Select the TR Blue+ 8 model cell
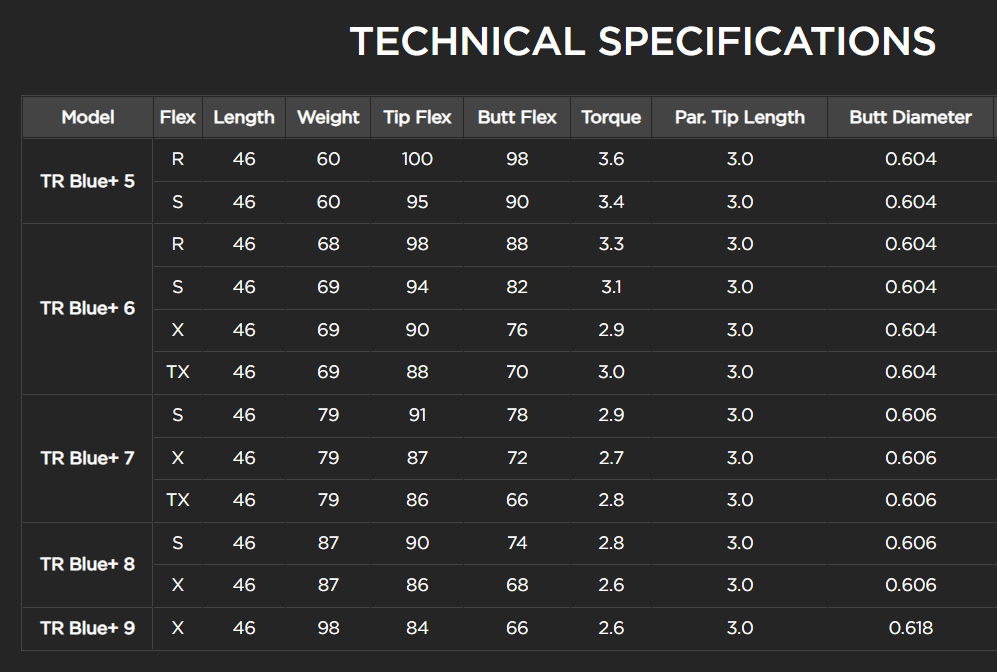The image size is (997, 672). 88,564
